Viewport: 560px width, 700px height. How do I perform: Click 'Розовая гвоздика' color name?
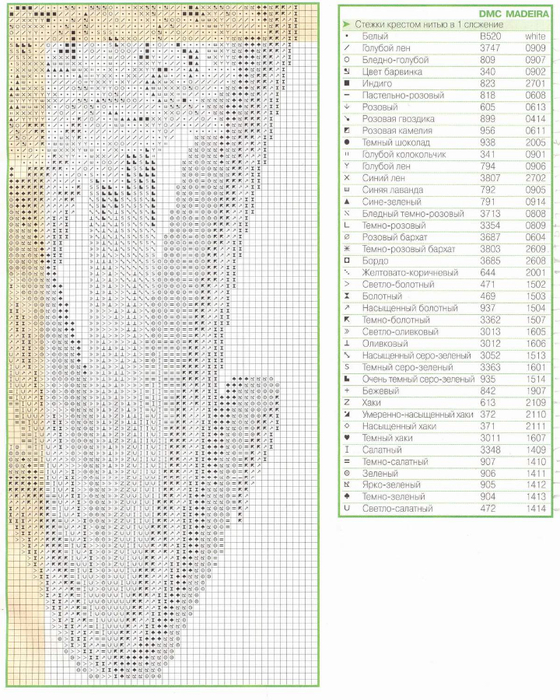(x=398, y=119)
